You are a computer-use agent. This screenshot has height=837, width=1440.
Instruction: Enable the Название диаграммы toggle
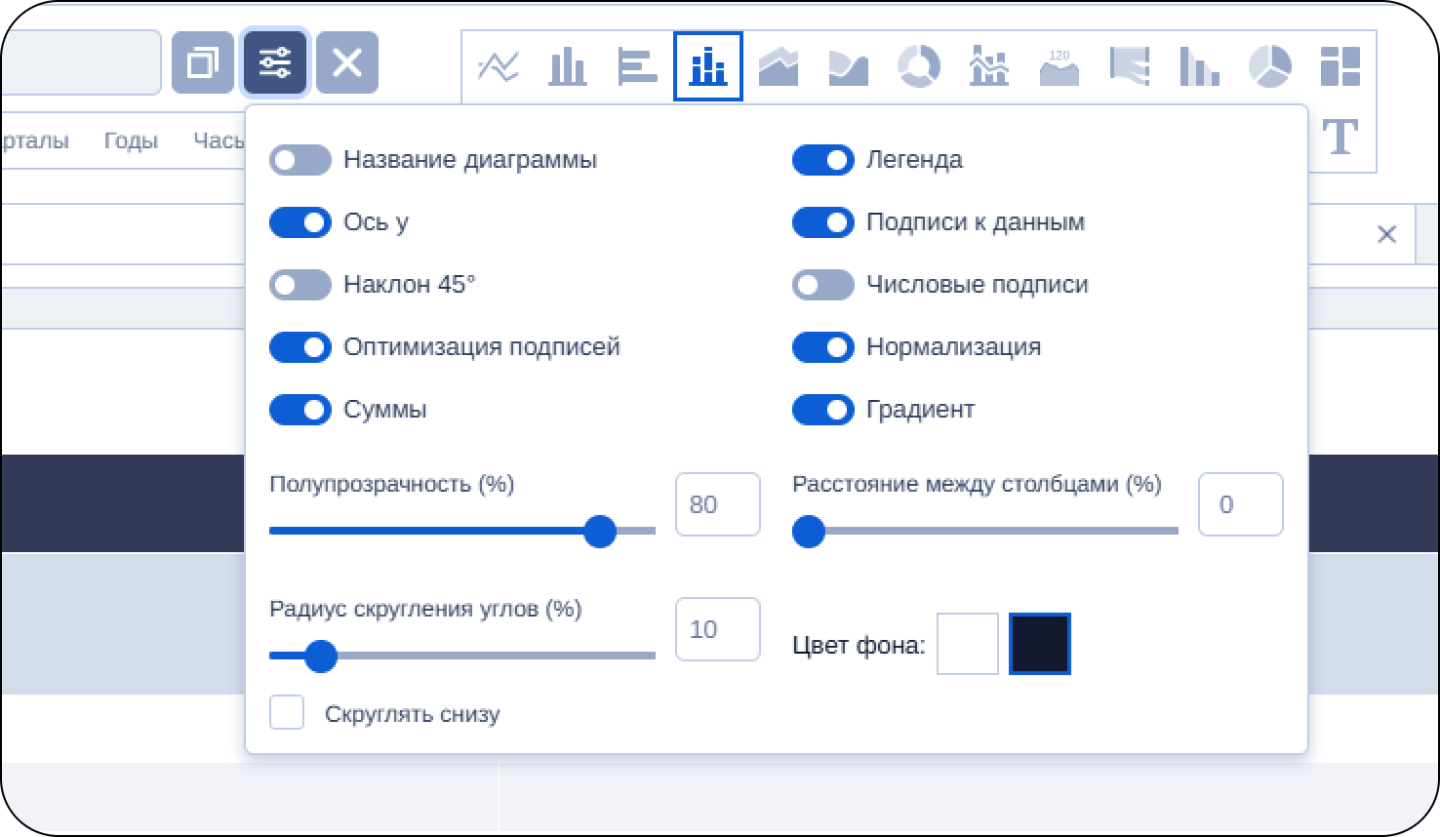(300, 160)
